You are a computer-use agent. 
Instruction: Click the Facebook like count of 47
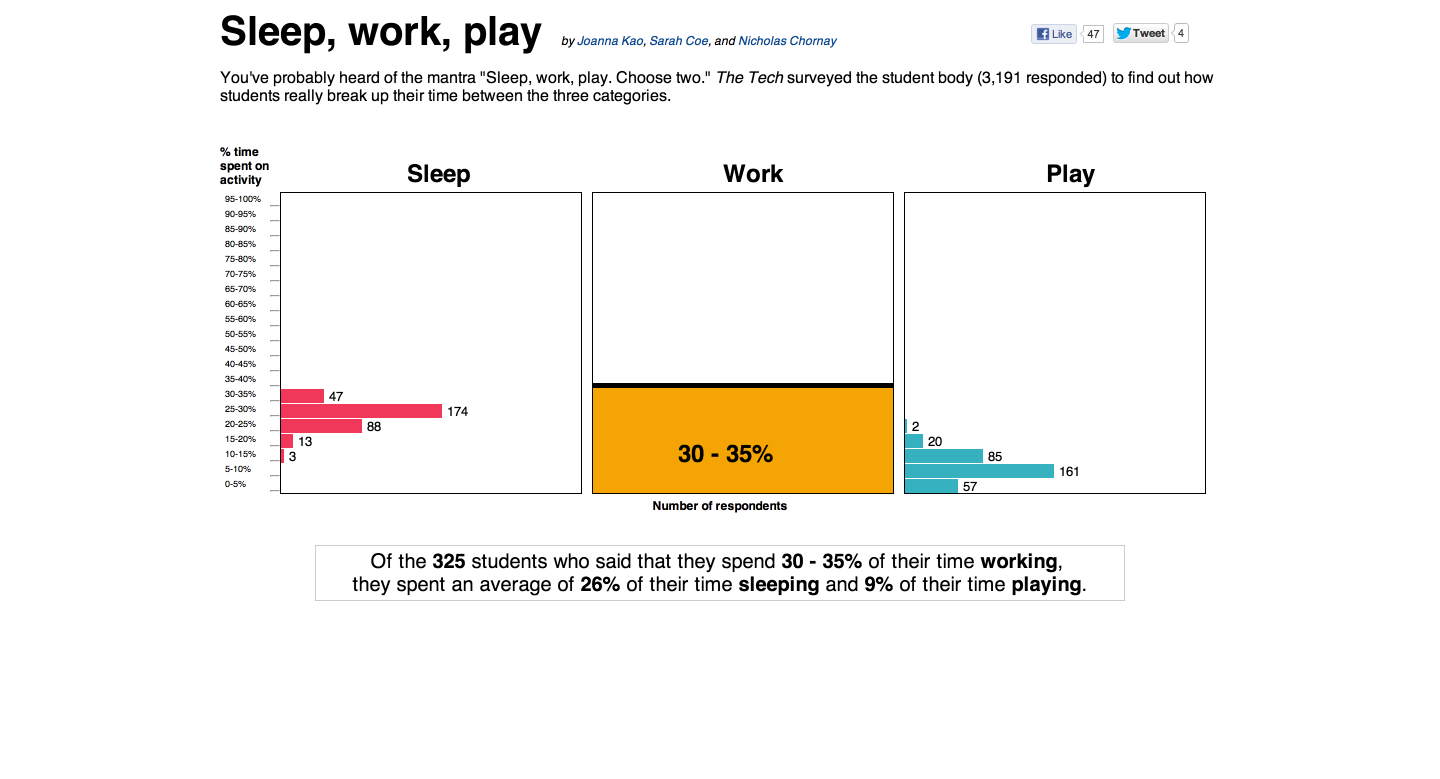(x=1093, y=34)
